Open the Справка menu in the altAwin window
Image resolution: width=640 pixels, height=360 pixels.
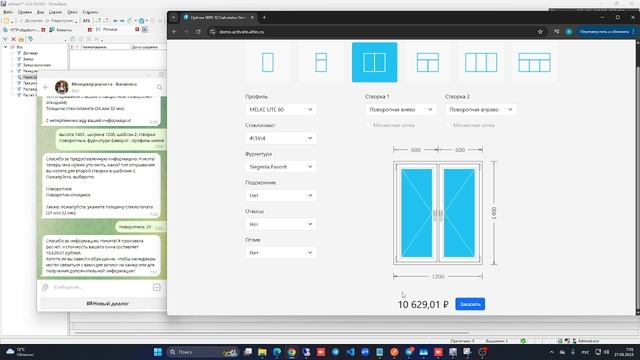(x=90, y=12)
